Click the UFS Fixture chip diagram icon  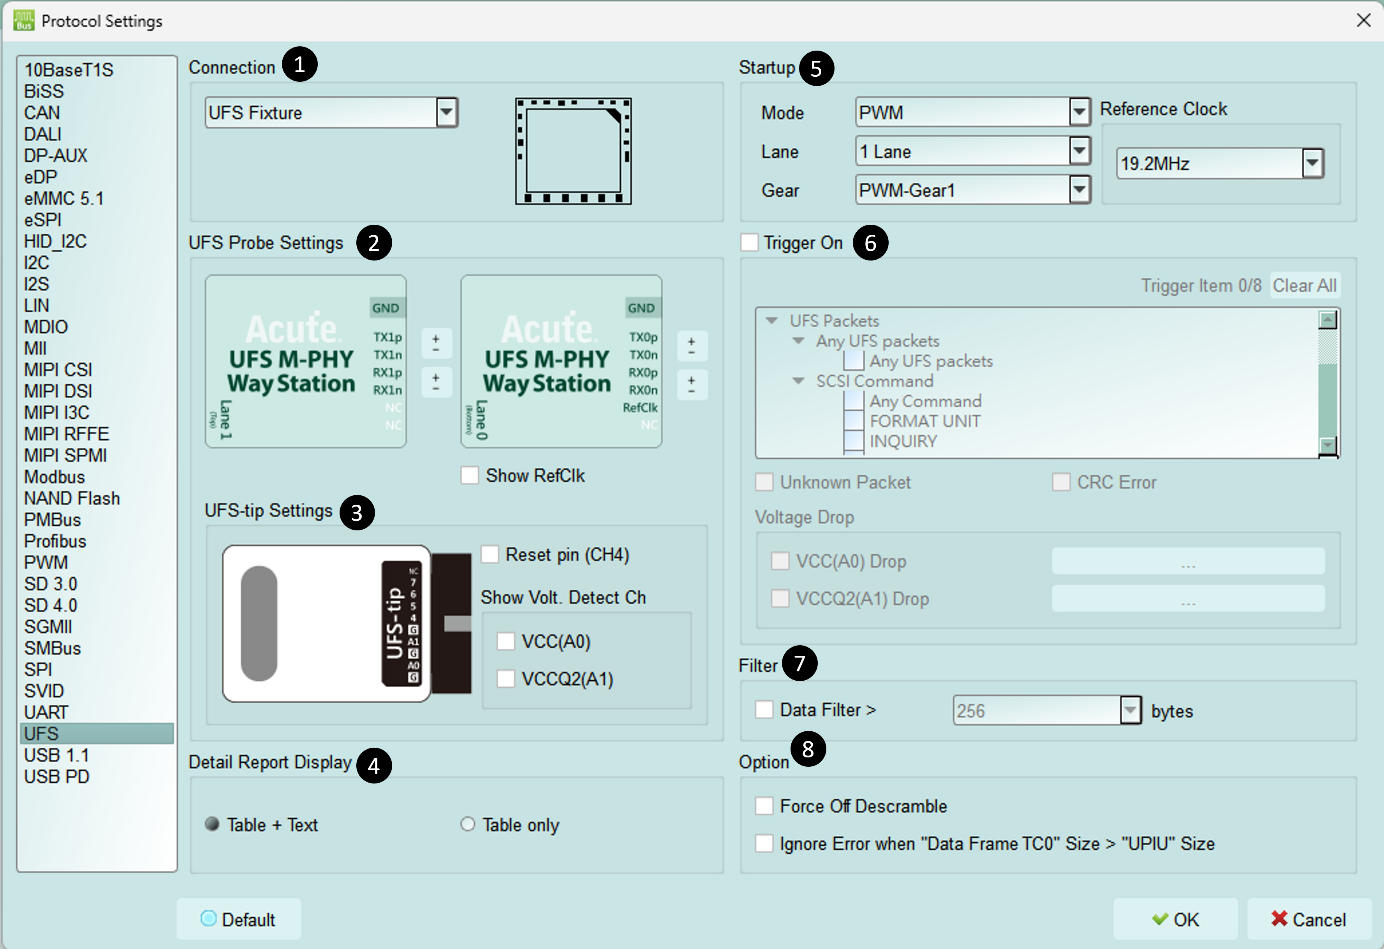[573, 151]
